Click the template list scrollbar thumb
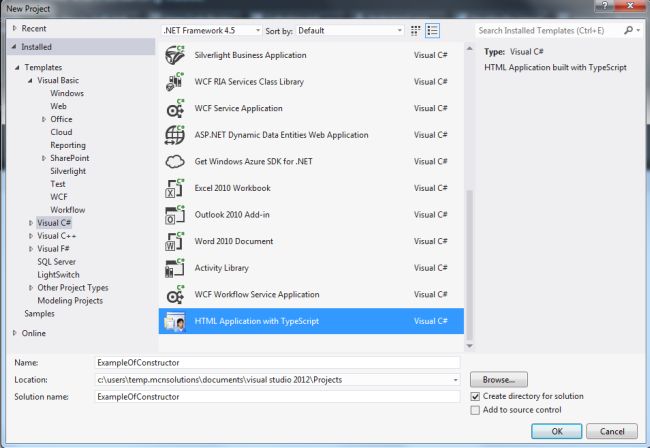650x448 pixels. pos(469,264)
